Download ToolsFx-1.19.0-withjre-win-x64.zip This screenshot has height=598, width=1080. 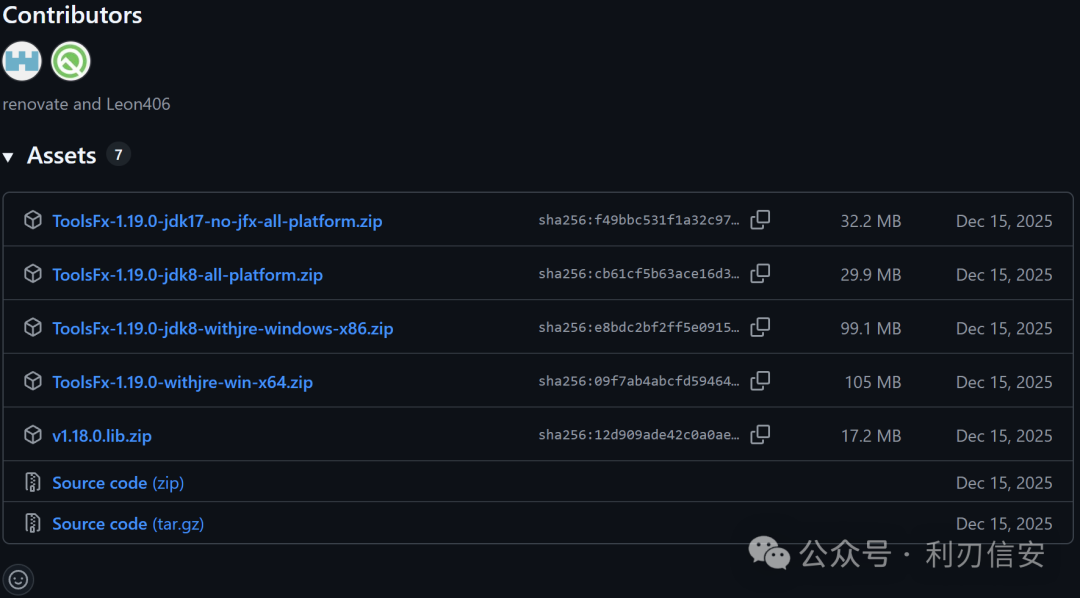182,382
